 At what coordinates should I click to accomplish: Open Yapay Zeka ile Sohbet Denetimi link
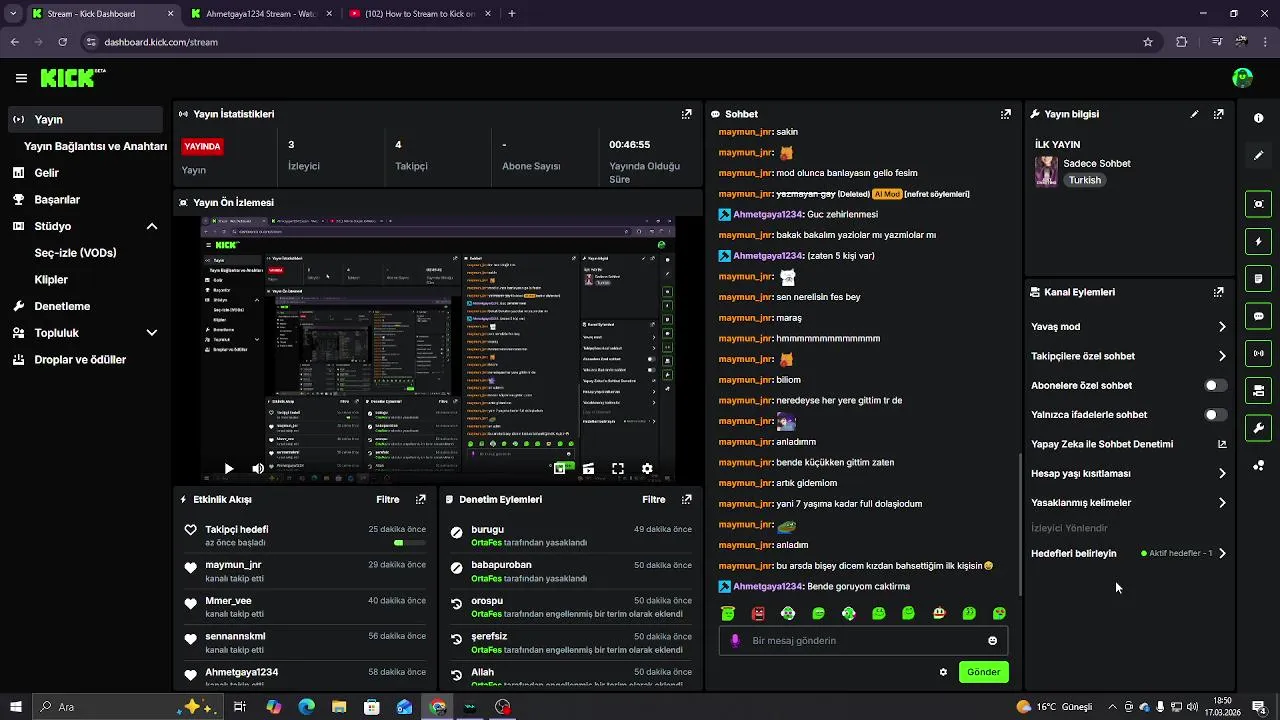tap(1129, 444)
